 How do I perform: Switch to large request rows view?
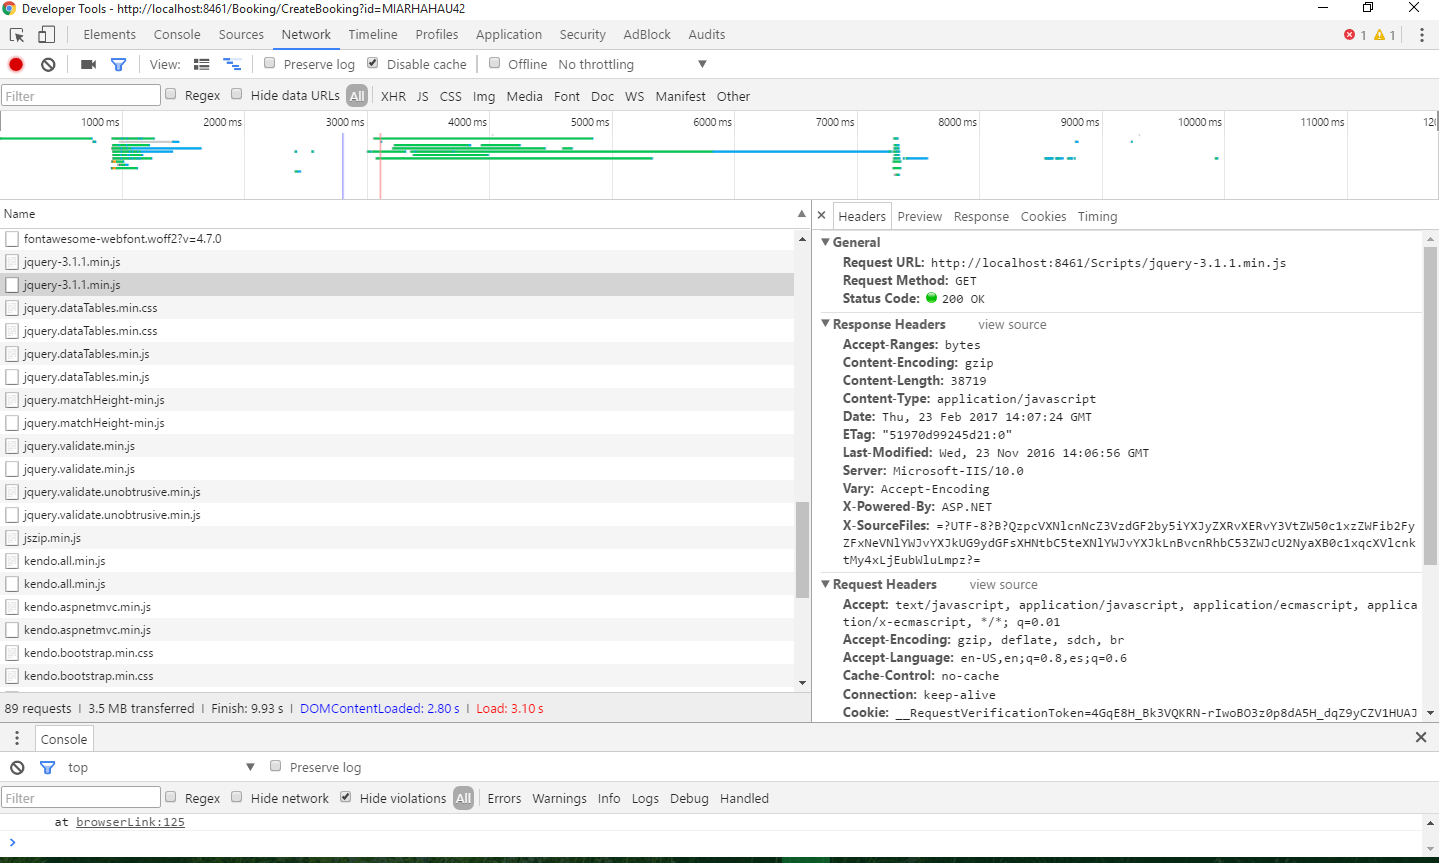[x=202, y=64]
